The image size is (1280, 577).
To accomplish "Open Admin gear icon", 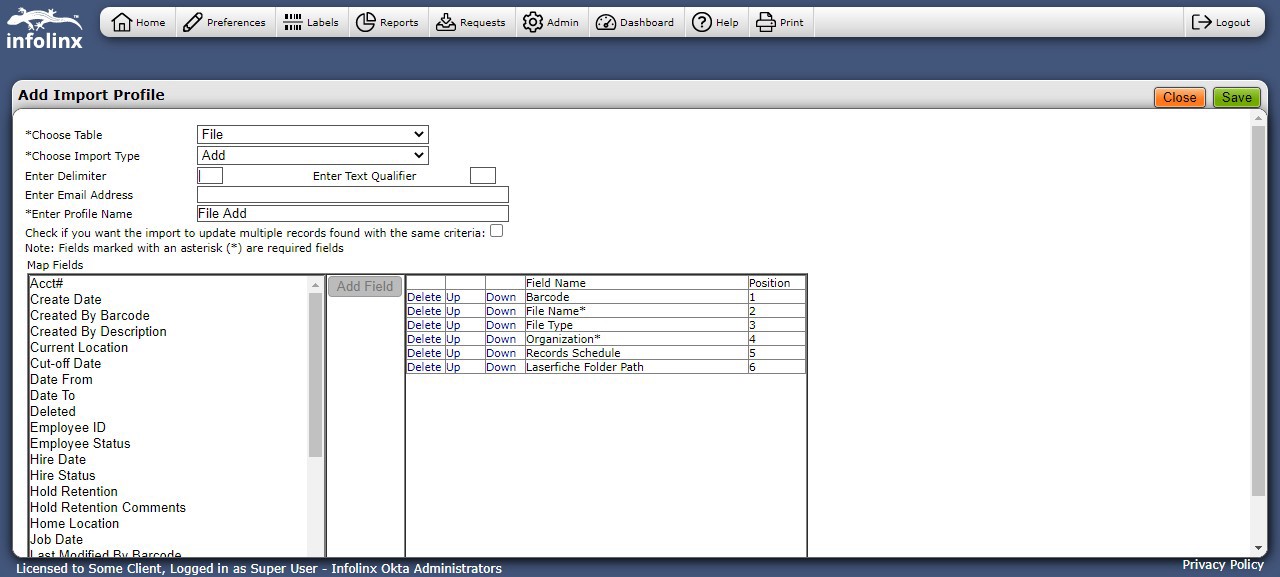I will pos(533,22).
